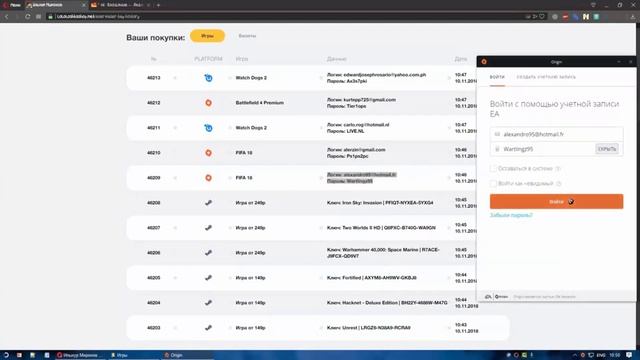Open the 'Забыли пароль?' link
640x360 pixels.
pos(511,215)
